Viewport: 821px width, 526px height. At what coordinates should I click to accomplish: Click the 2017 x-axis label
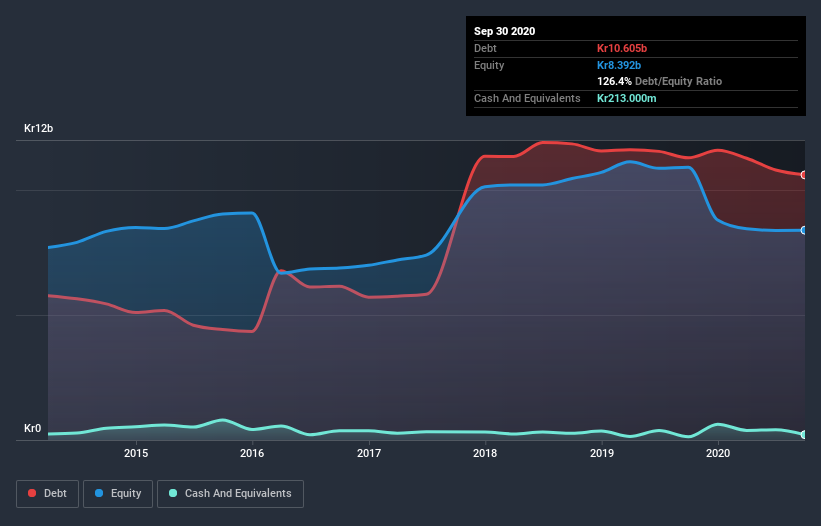369,453
